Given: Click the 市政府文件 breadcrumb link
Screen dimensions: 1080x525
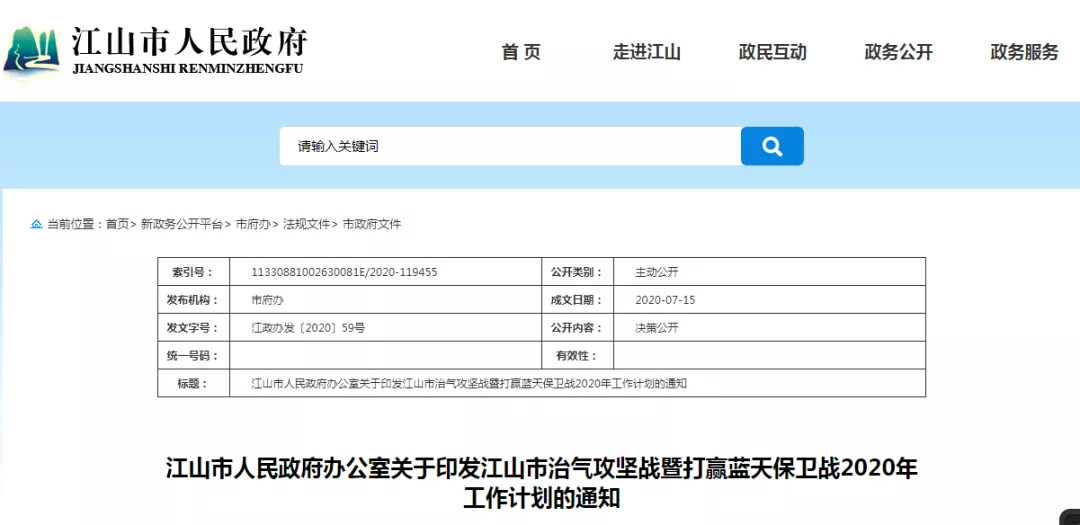Looking at the screenshot, I should click(x=372, y=225).
